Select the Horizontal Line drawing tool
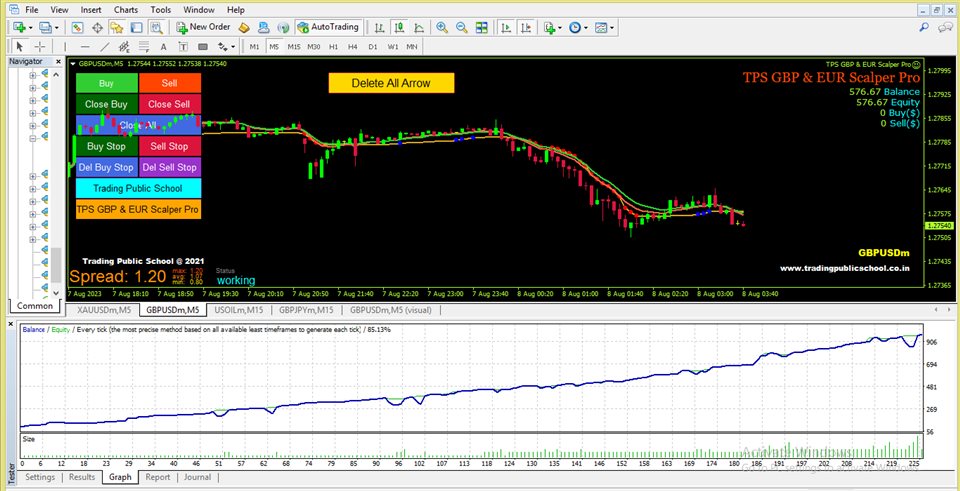Viewport: 960px width, 491px height. (x=85, y=46)
